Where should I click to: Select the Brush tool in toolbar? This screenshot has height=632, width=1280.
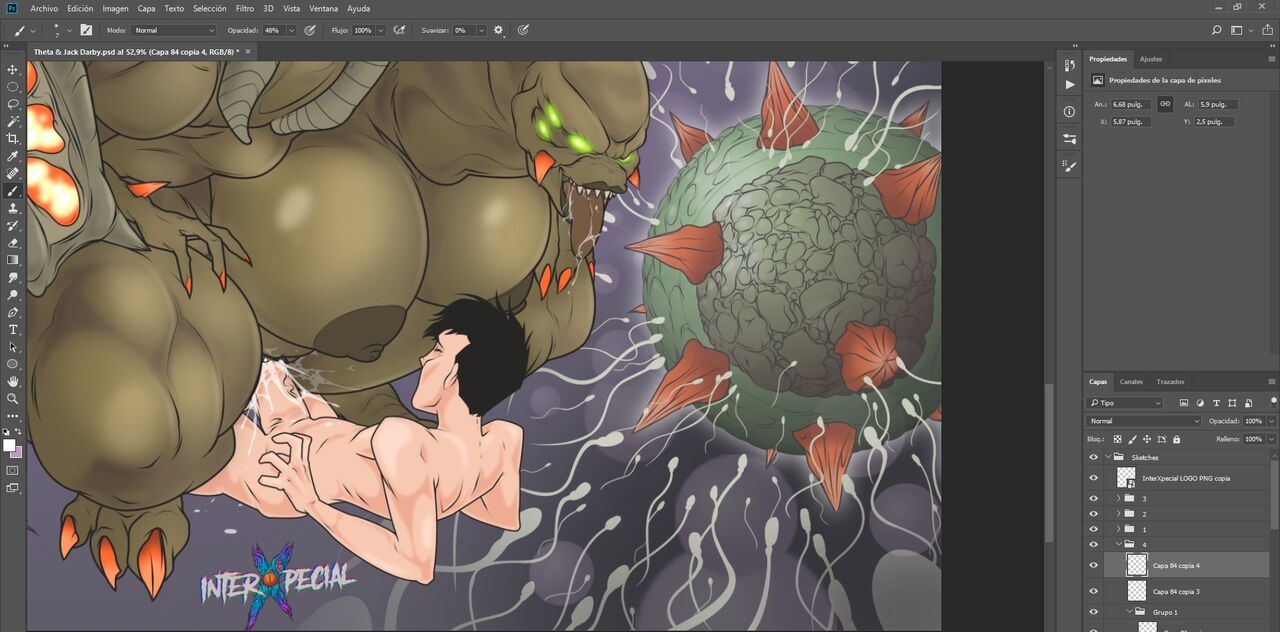click(x=13, y=190)
